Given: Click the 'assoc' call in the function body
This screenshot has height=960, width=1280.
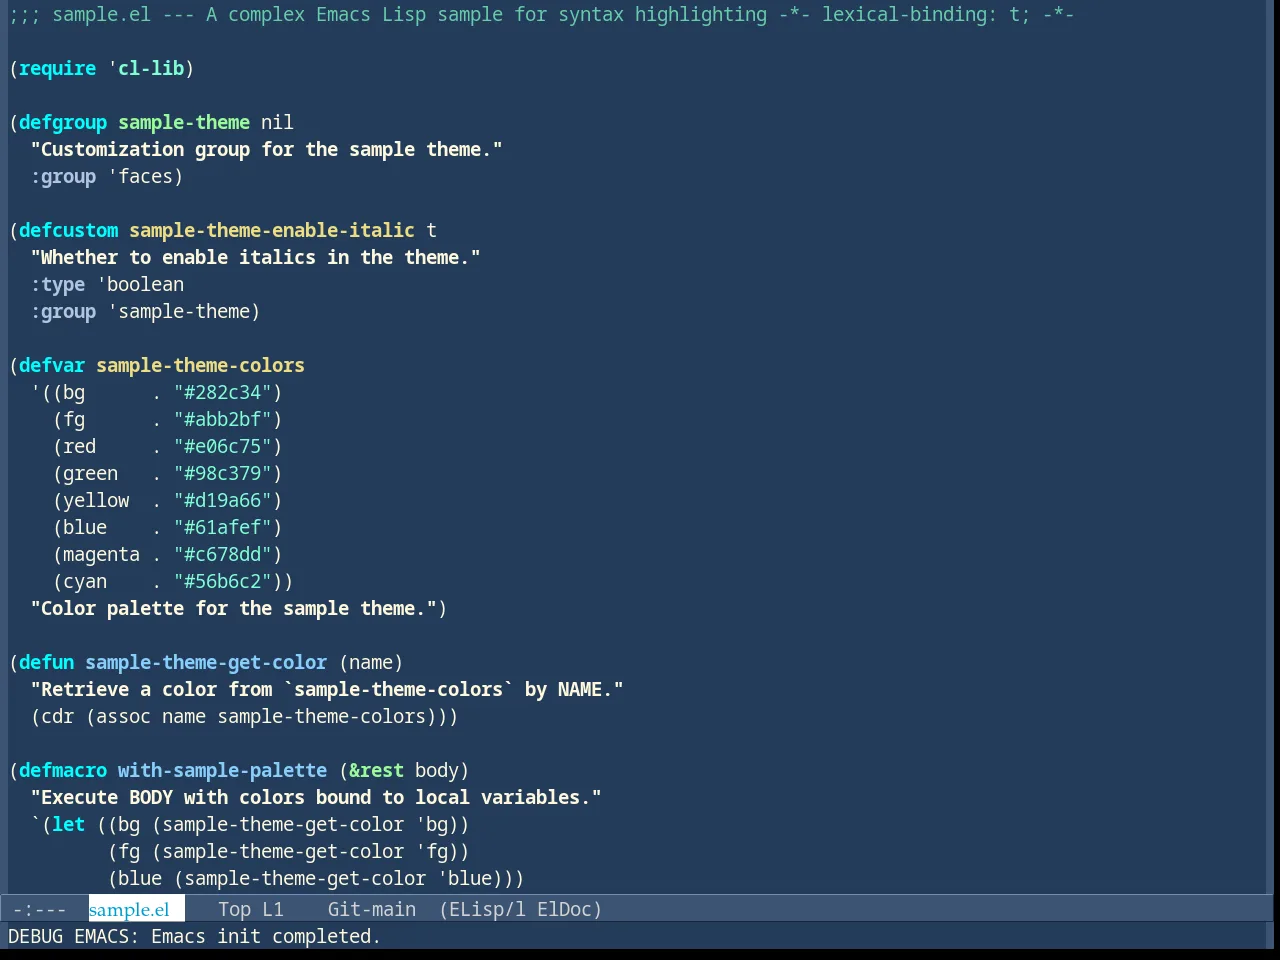Looking at the screenshot, I should [x=124, y=716].
